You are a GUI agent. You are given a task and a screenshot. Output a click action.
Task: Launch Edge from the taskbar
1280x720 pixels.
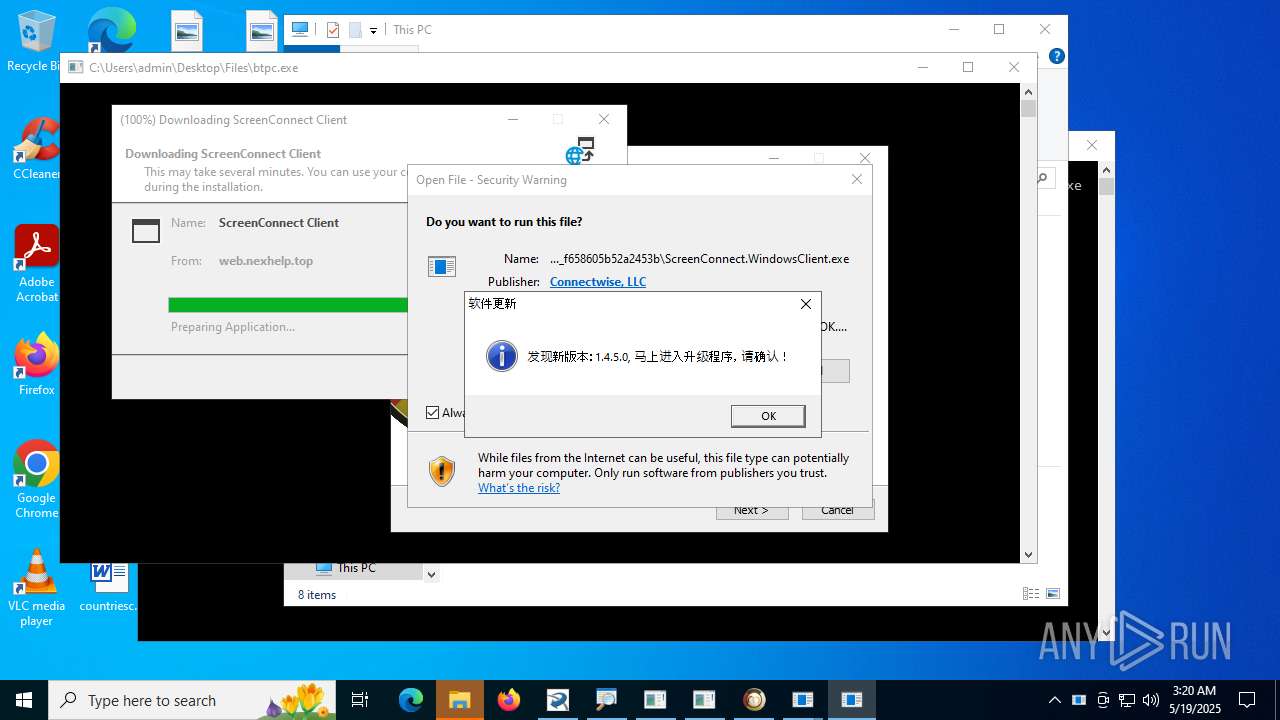coord(411,700)
